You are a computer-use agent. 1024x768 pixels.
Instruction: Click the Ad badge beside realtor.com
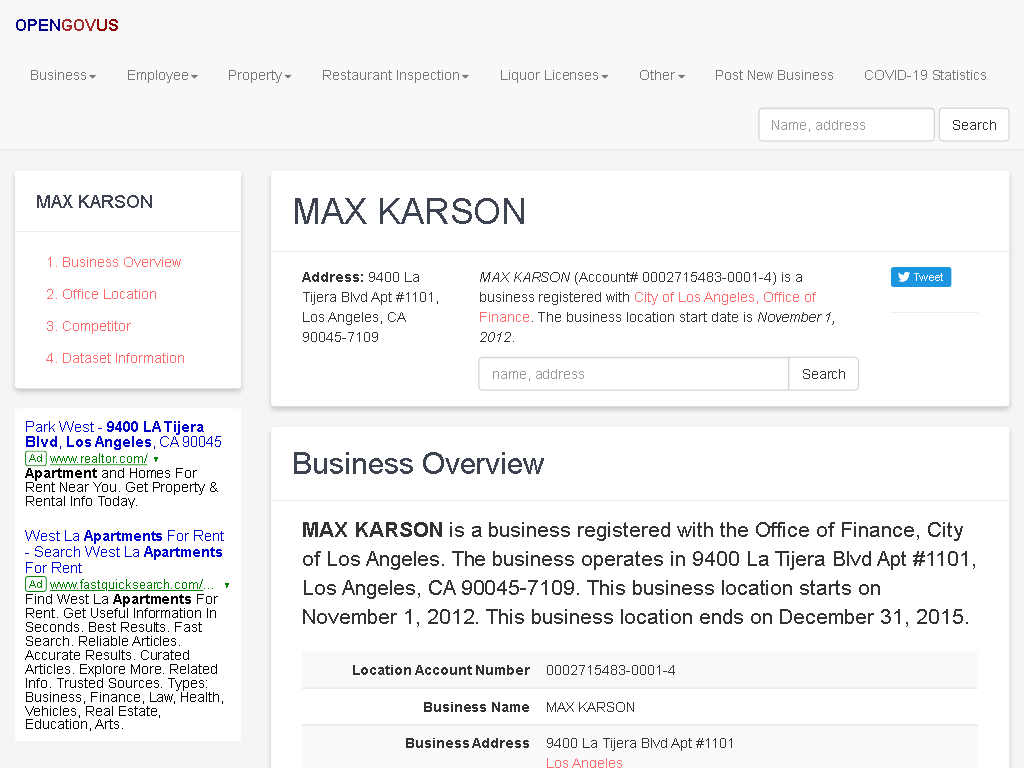pos(36,458)
